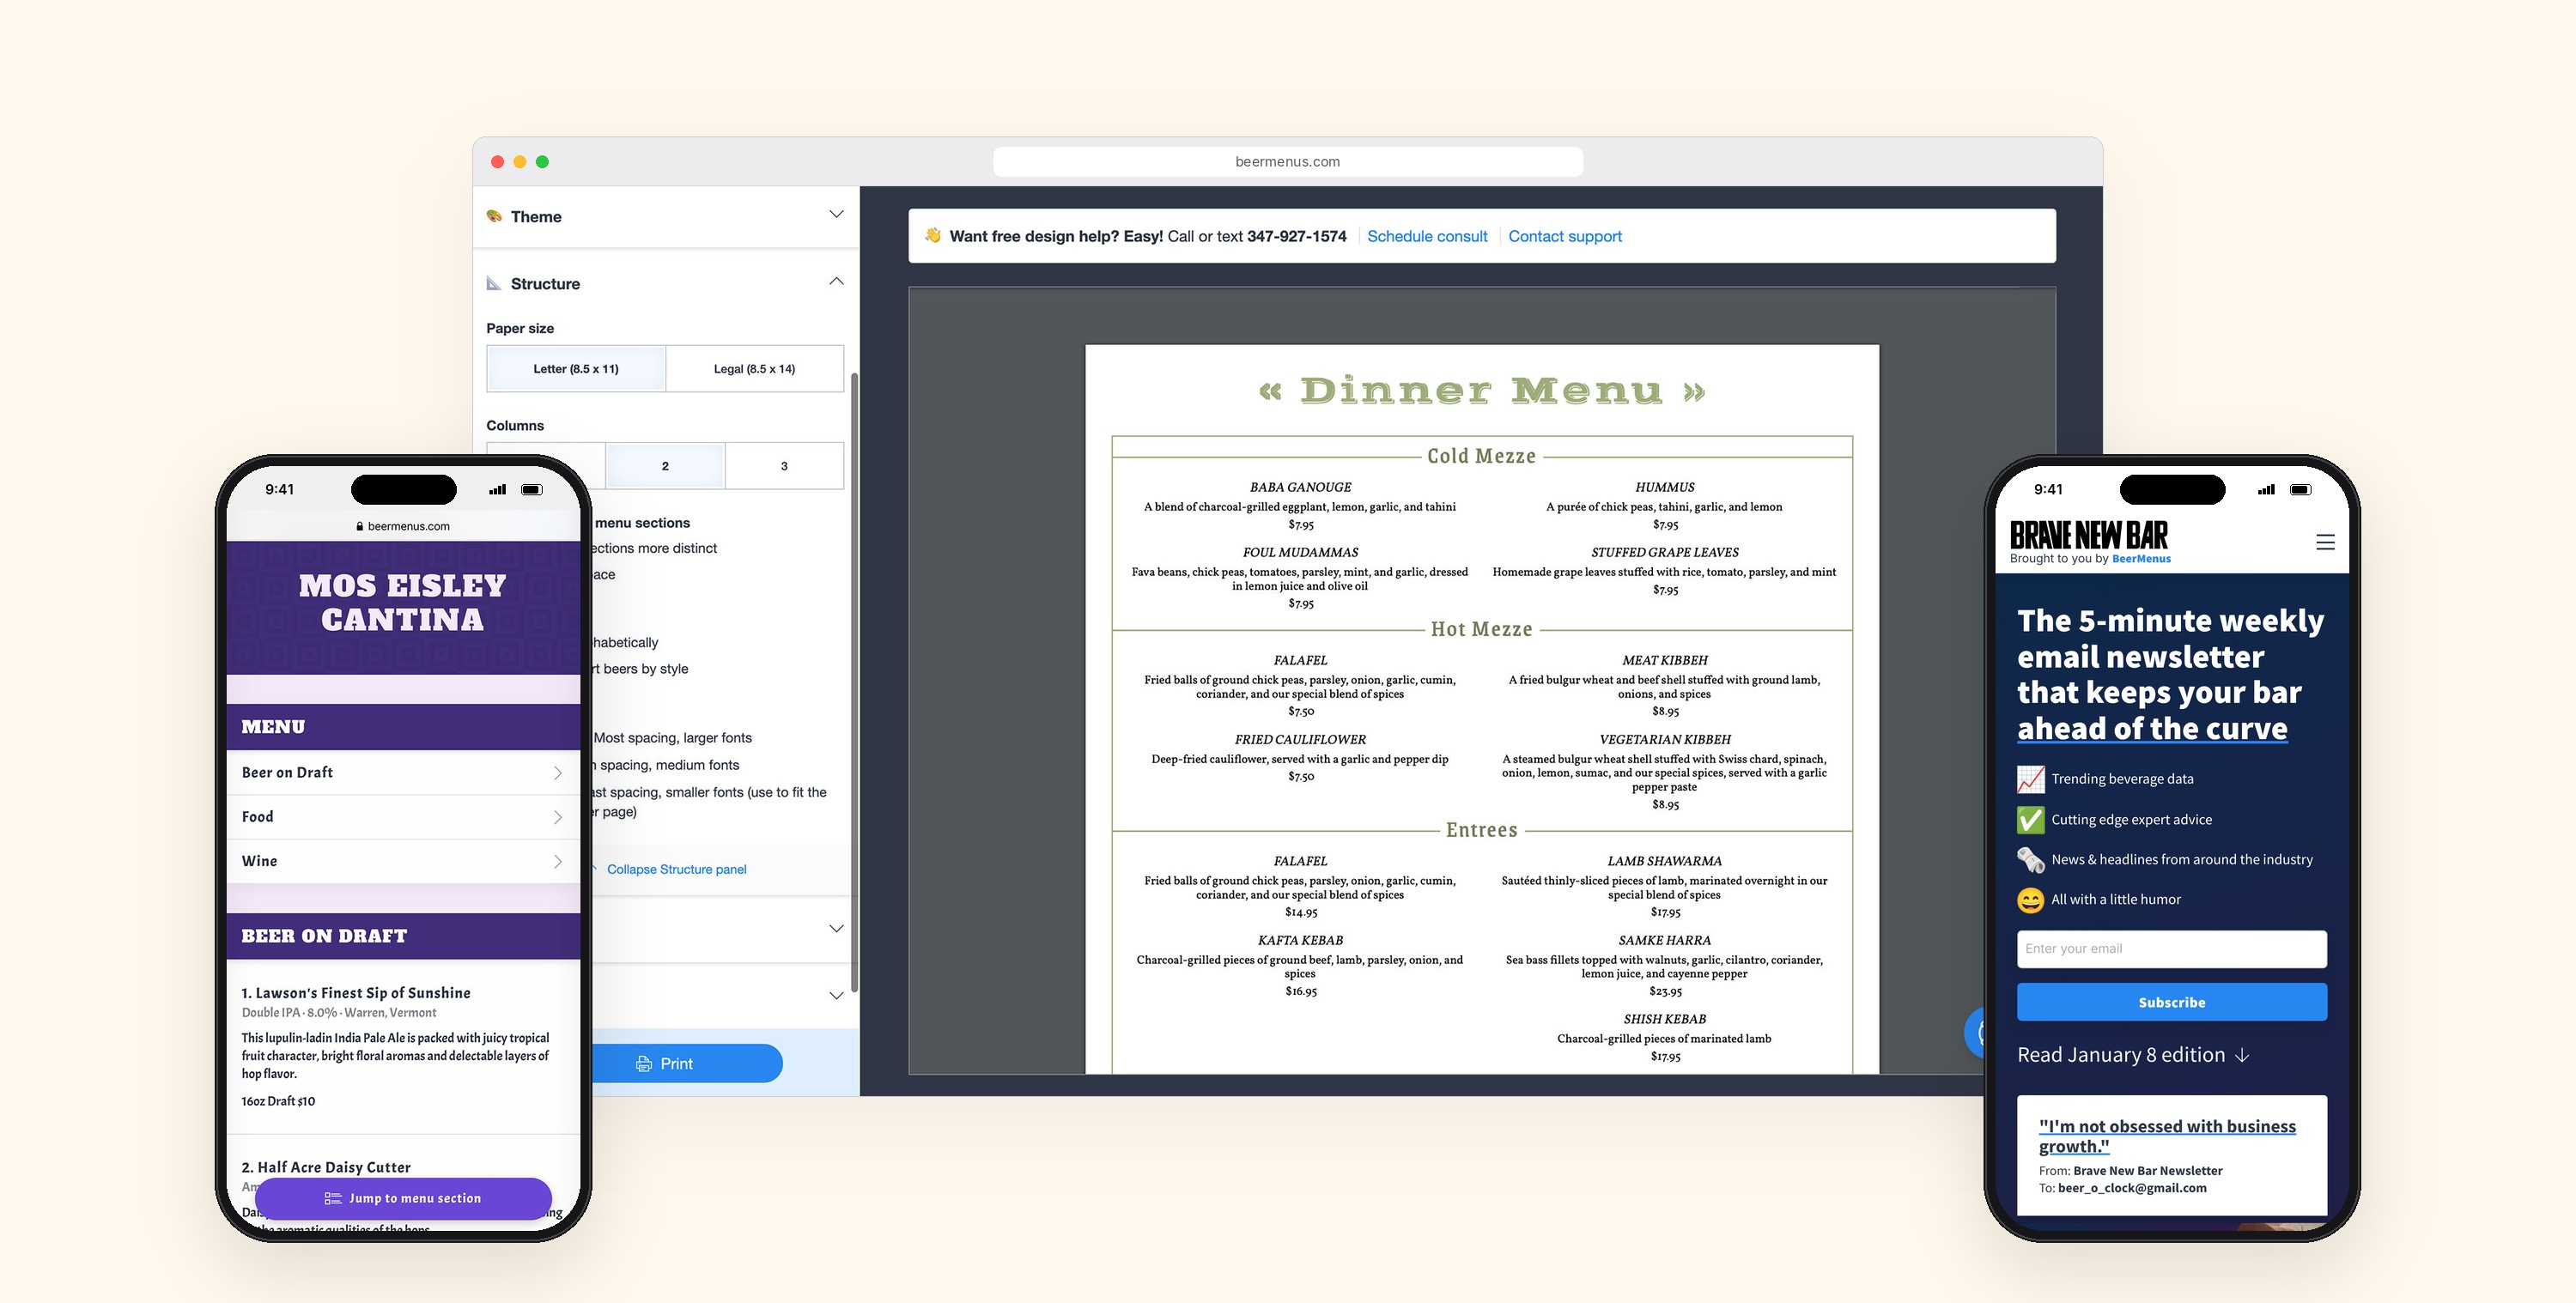2576x1303 pixels.
Task: Click the palette icon next to Theme
Action: click(x=494, y=216)
